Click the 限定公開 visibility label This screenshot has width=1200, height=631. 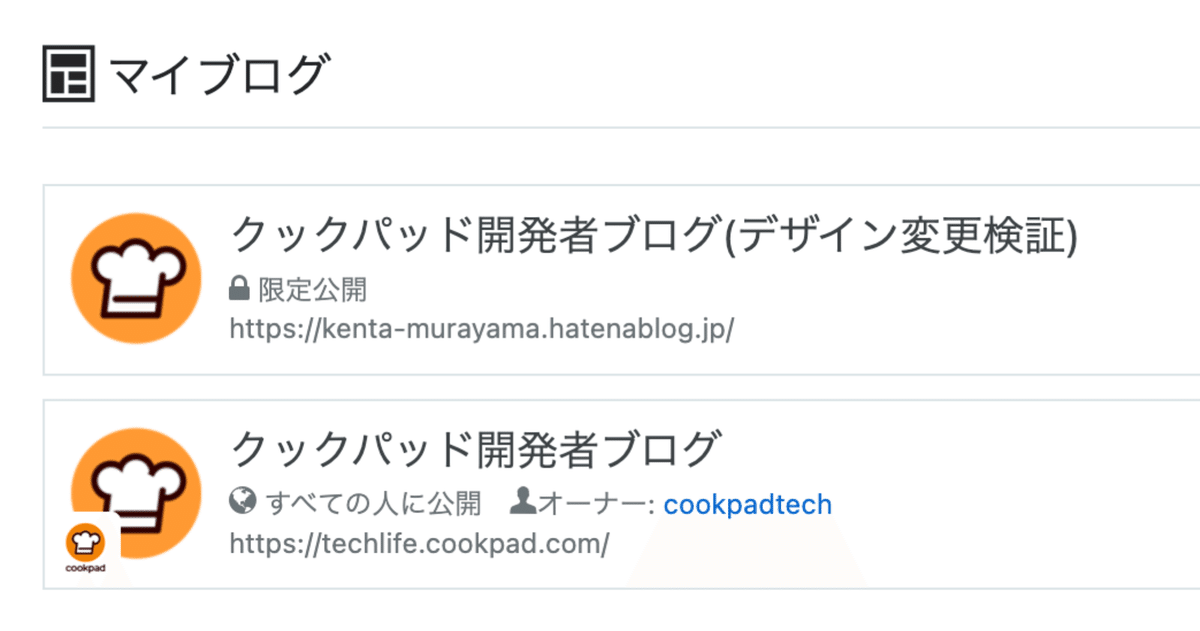pyautogui.click(x=313, y=291)
